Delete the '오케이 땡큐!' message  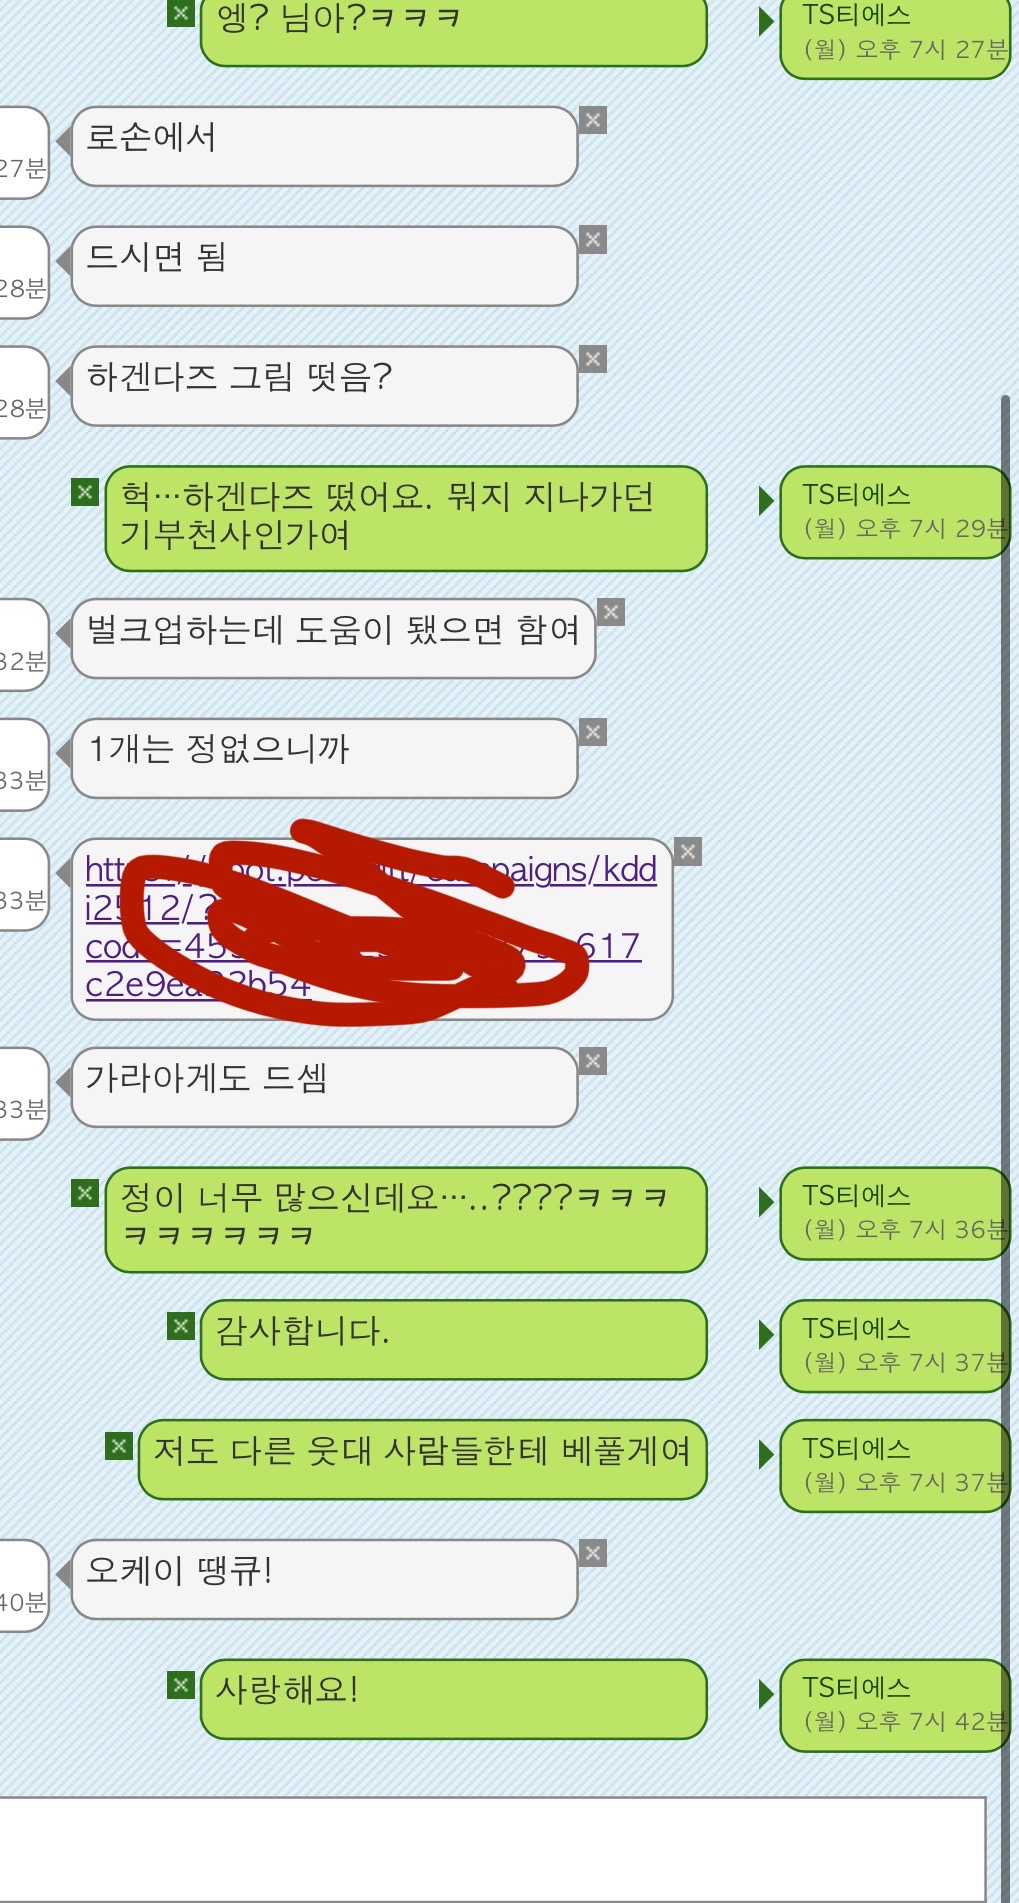[x=593, y=1553]
